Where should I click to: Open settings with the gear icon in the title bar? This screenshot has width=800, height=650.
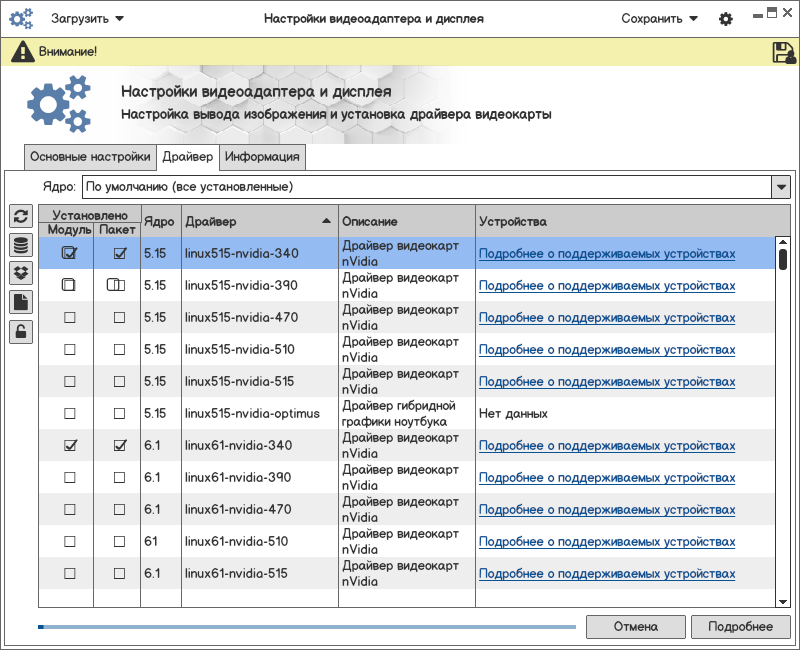click(725, 19)
